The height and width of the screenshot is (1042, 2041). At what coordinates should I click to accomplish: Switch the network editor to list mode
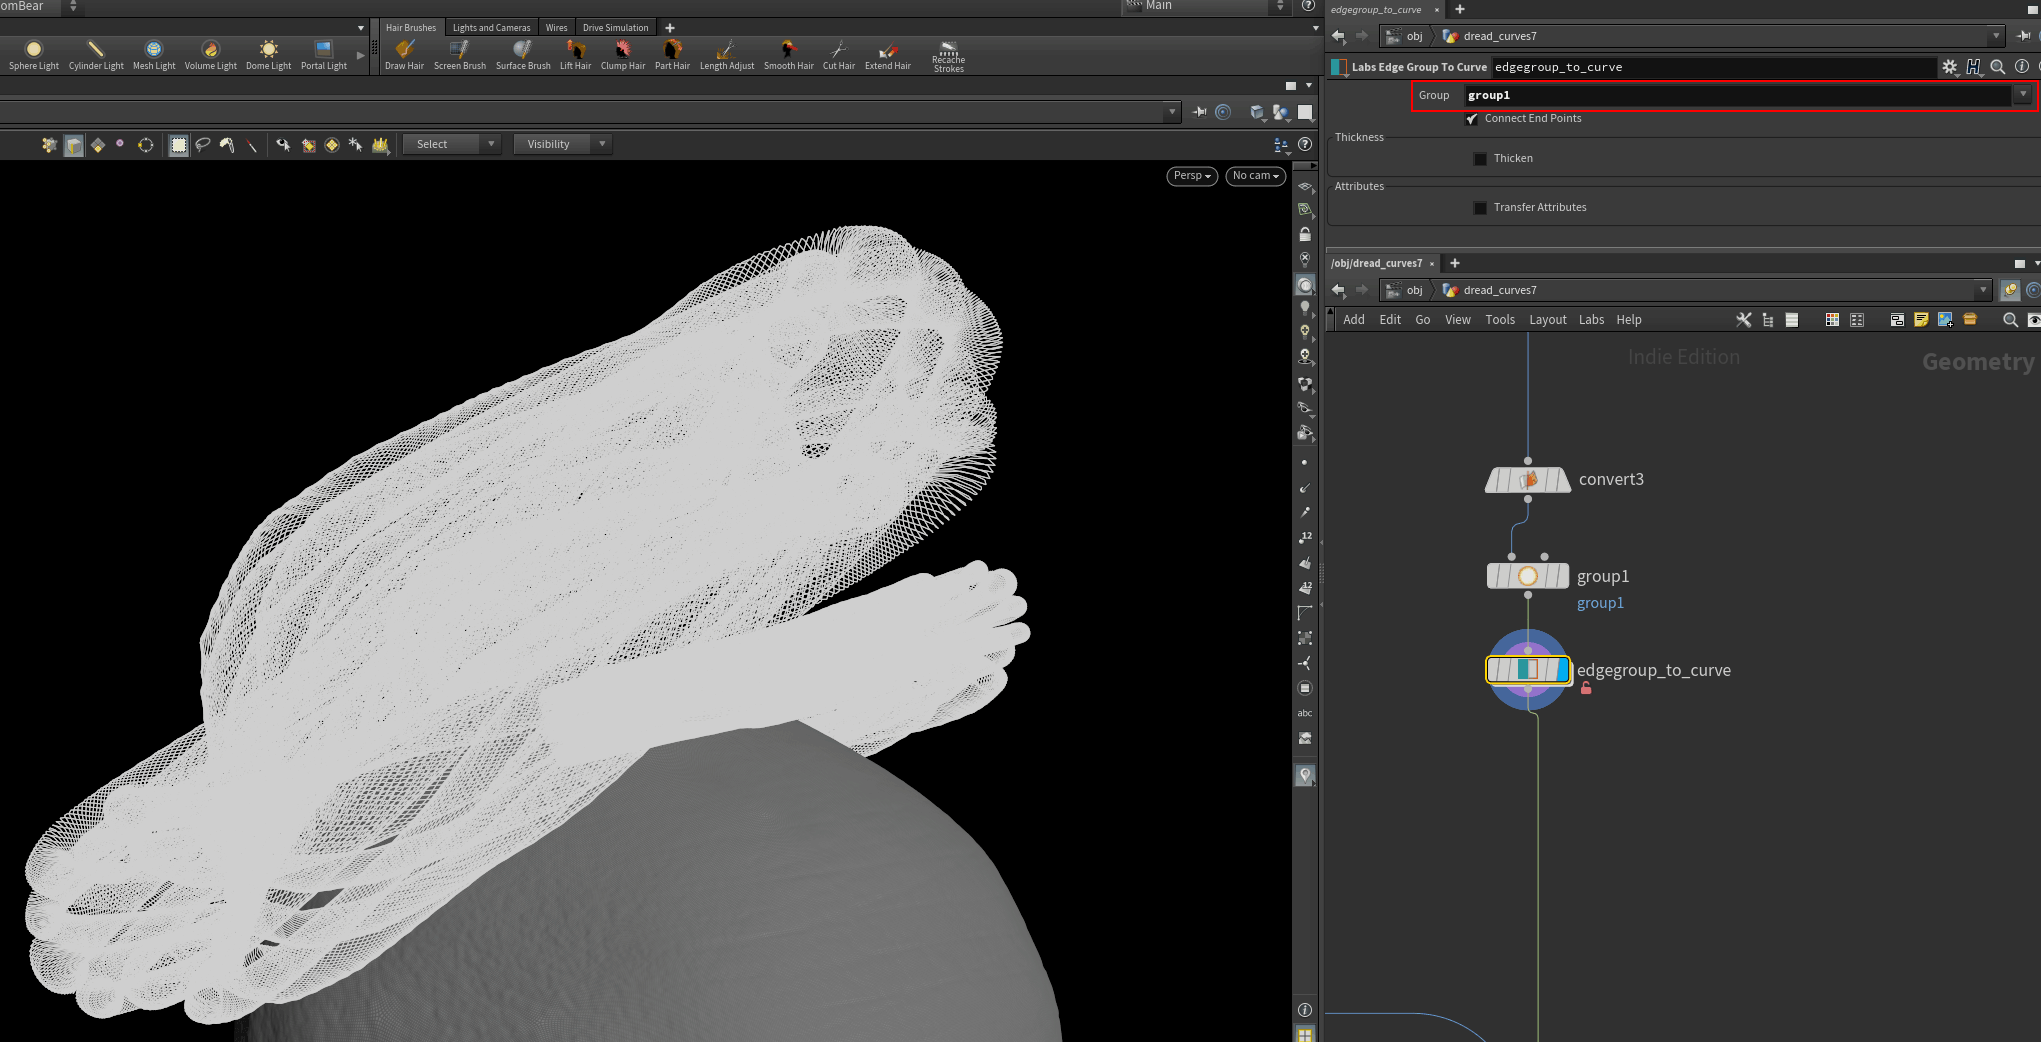[1792, 320]
